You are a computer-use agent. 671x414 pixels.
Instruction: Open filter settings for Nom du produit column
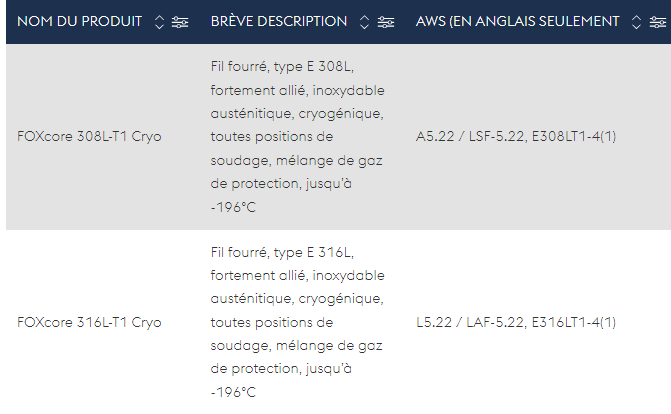point(180,22)
